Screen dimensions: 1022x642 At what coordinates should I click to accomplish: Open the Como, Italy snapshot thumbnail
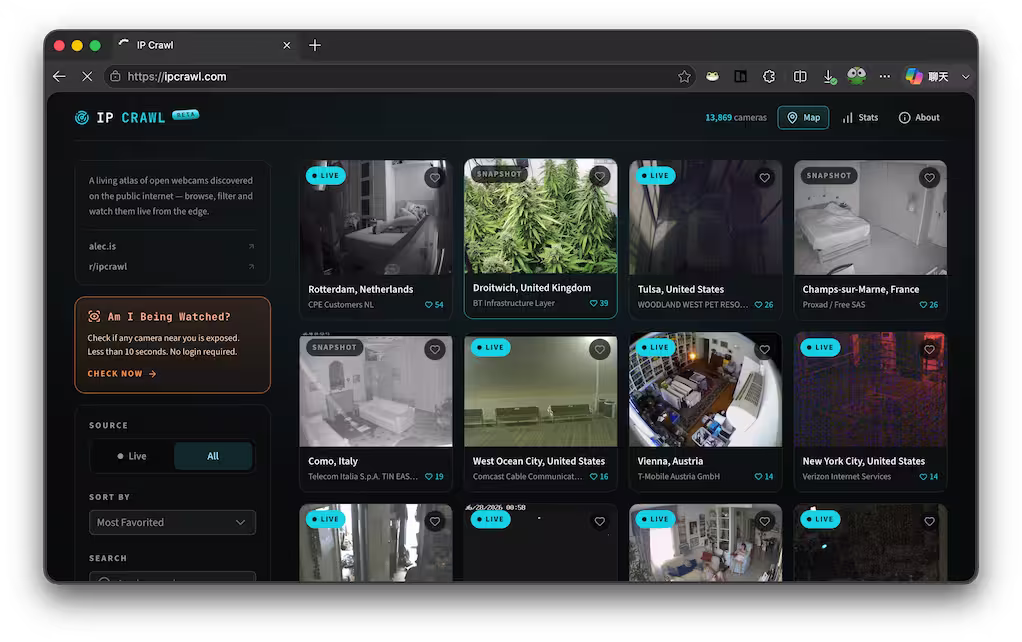pos(375,390)
